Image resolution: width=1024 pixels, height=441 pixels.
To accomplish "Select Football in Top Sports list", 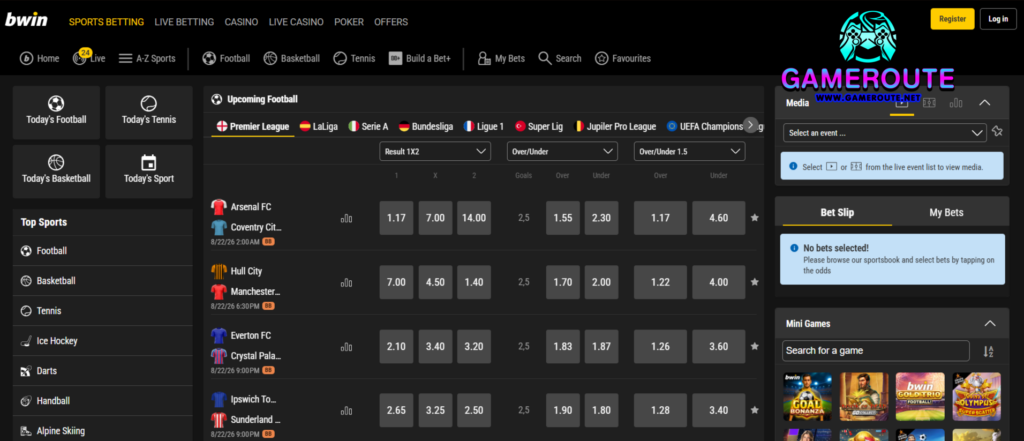I will (103, 251).
